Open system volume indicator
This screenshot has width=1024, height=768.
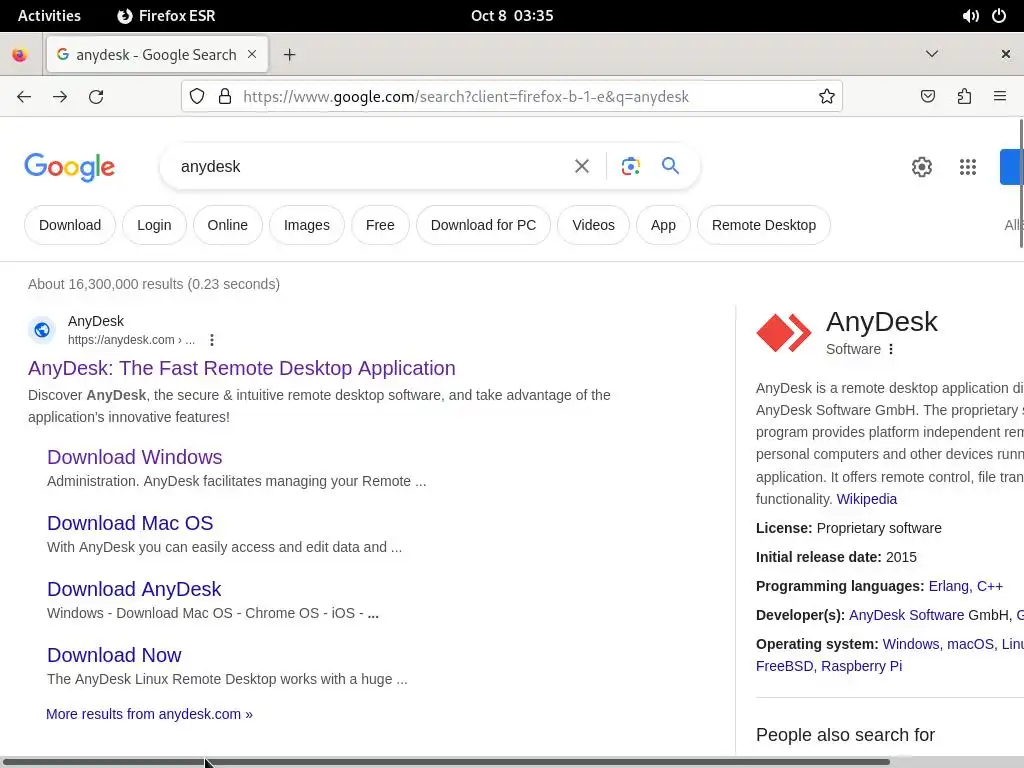click(x=970, y=16)
